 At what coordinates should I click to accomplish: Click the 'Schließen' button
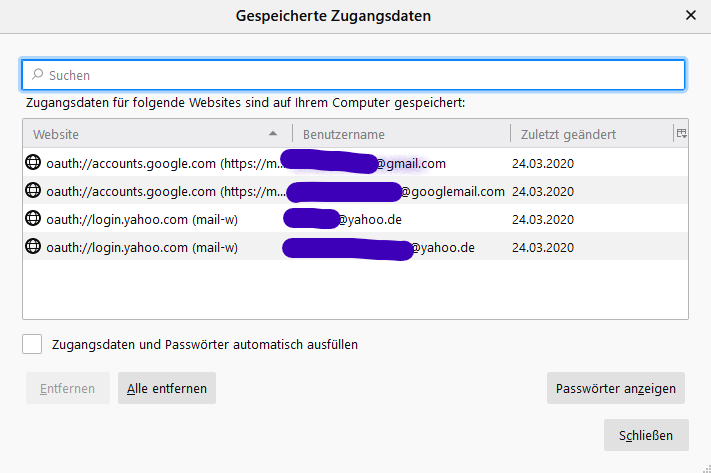[646, 435]
